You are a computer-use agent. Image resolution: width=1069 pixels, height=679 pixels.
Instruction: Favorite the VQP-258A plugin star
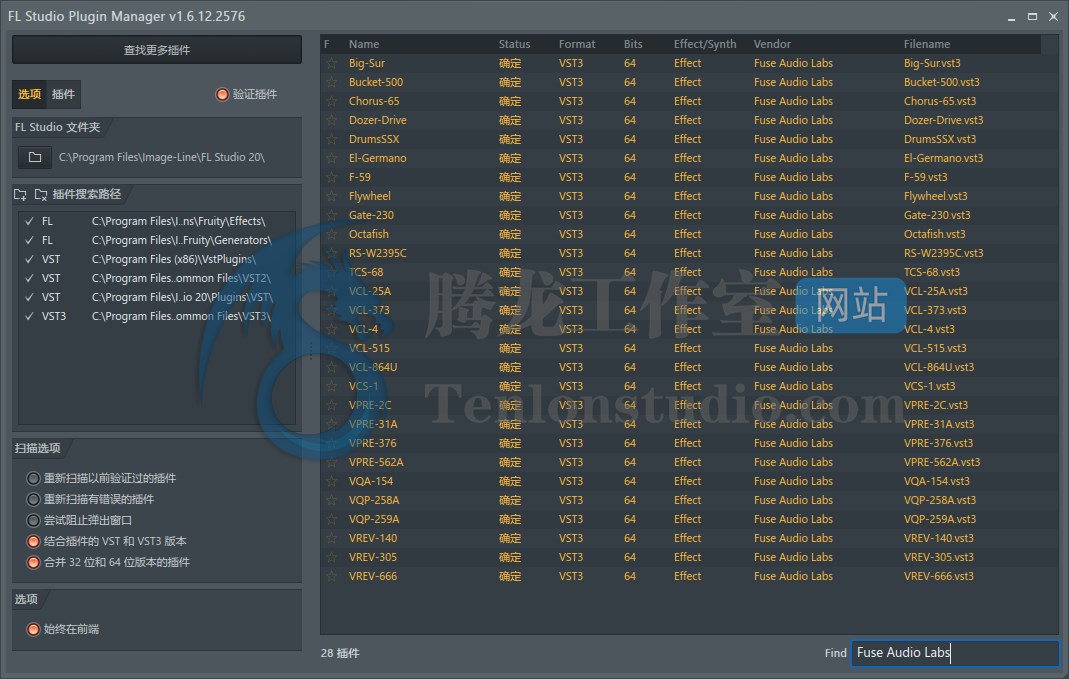(331, 500)
